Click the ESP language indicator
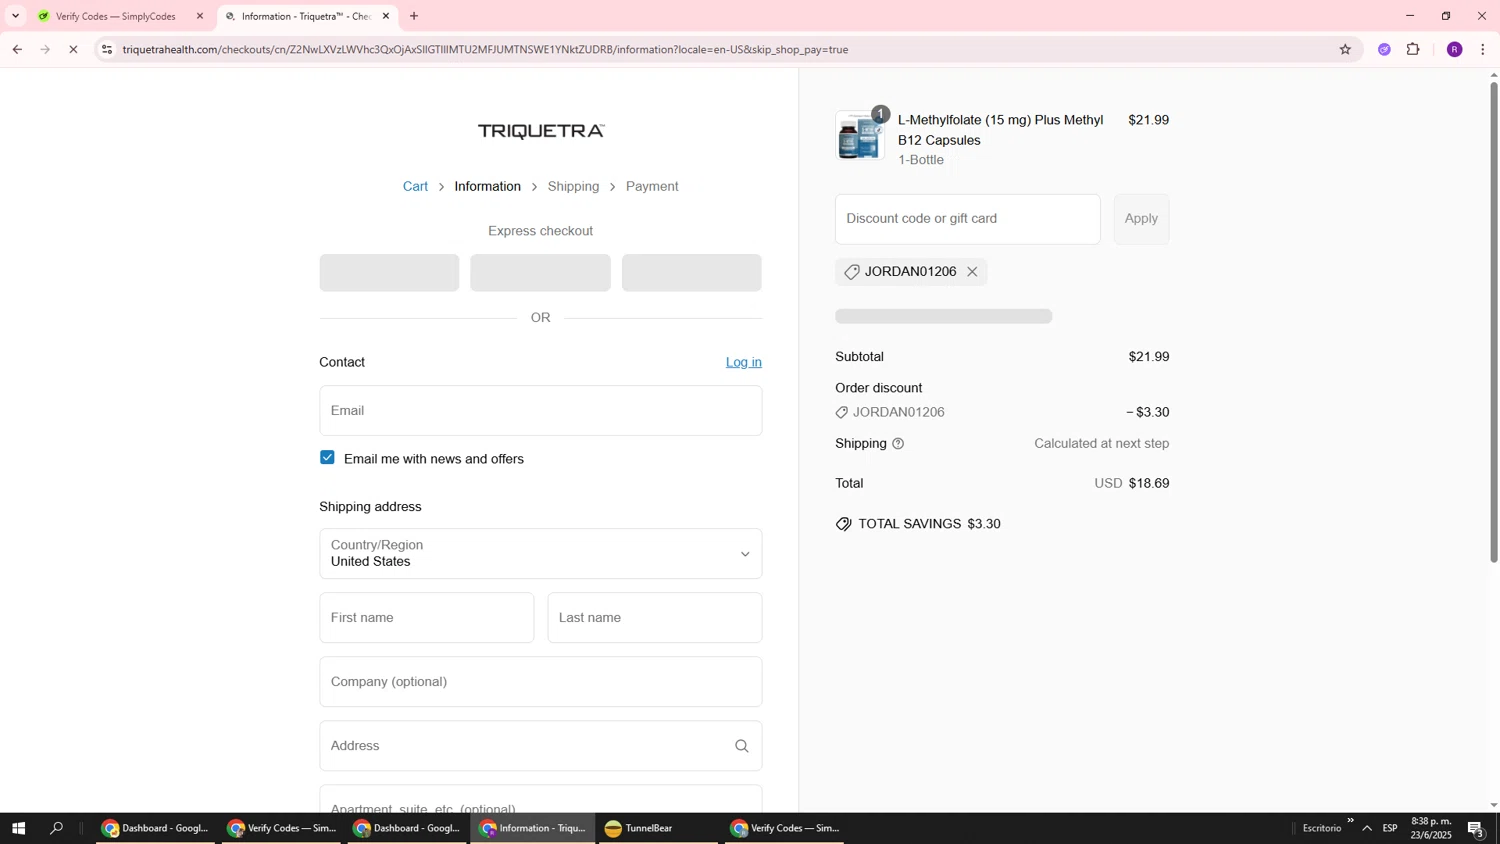 point(1390,828)
